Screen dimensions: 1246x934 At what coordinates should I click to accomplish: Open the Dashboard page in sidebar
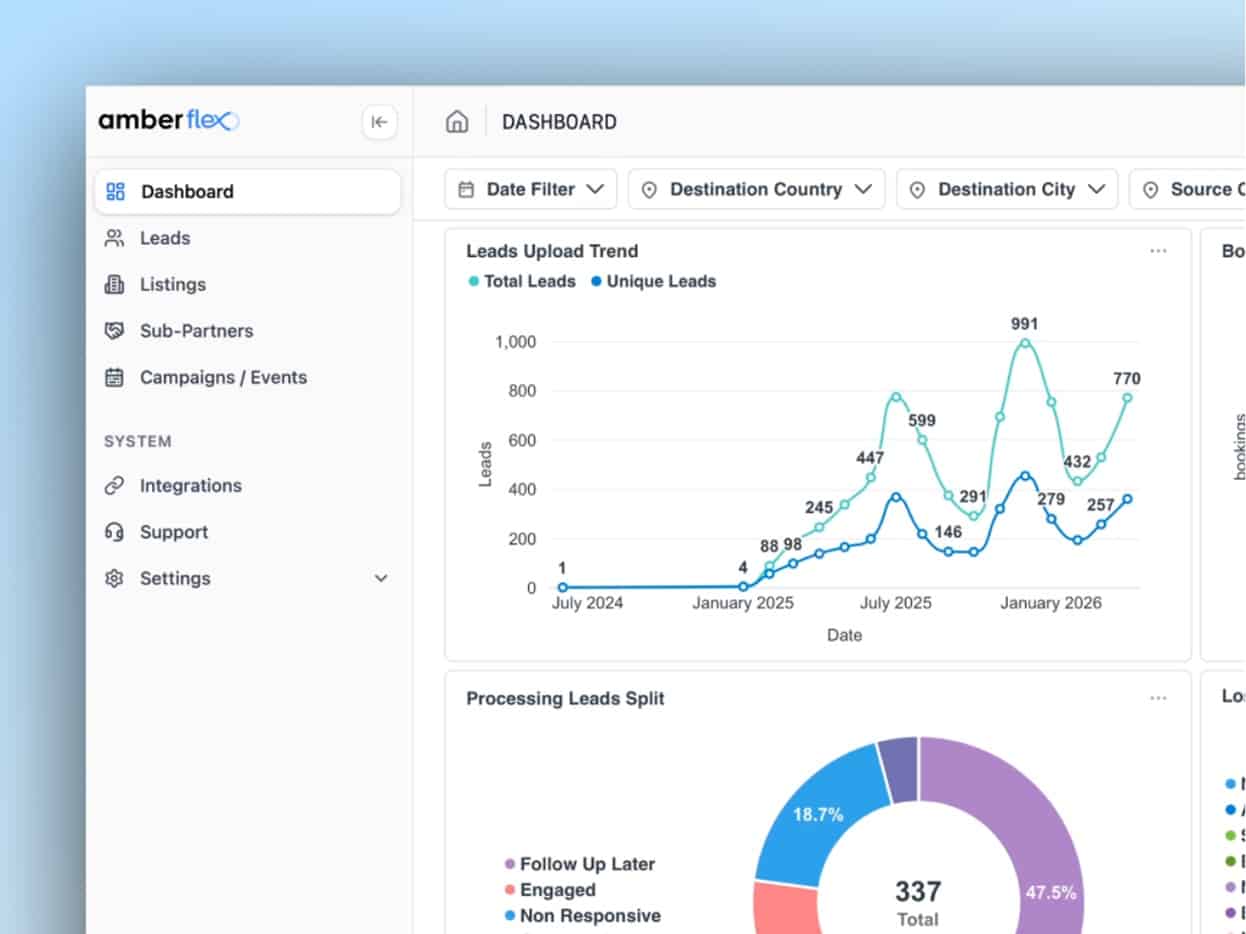(x=247, y=191)
